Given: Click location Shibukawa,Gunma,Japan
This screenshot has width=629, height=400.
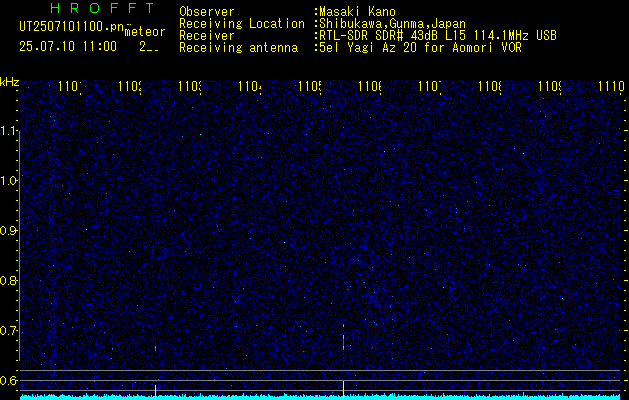Looking at the screenshot, I should pyautogui.click(x=393, y=24).
